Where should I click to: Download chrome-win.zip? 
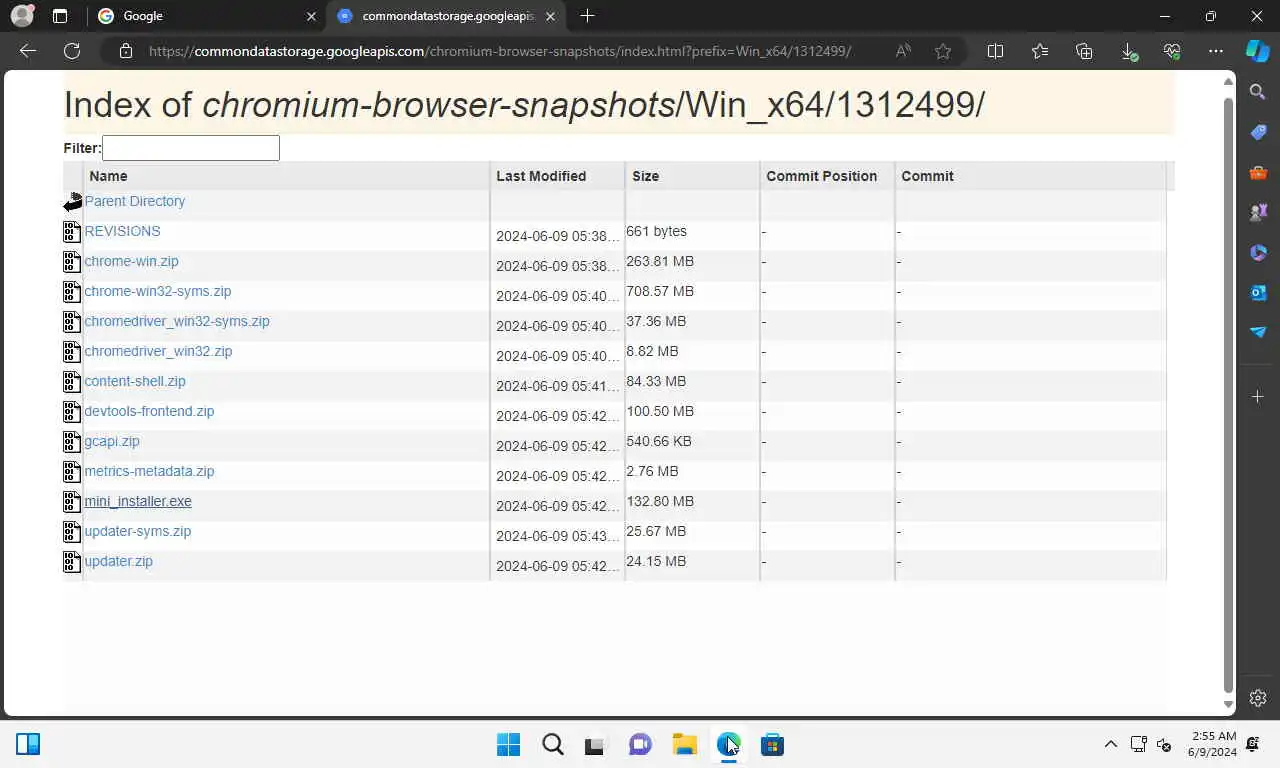click(131, 261)
